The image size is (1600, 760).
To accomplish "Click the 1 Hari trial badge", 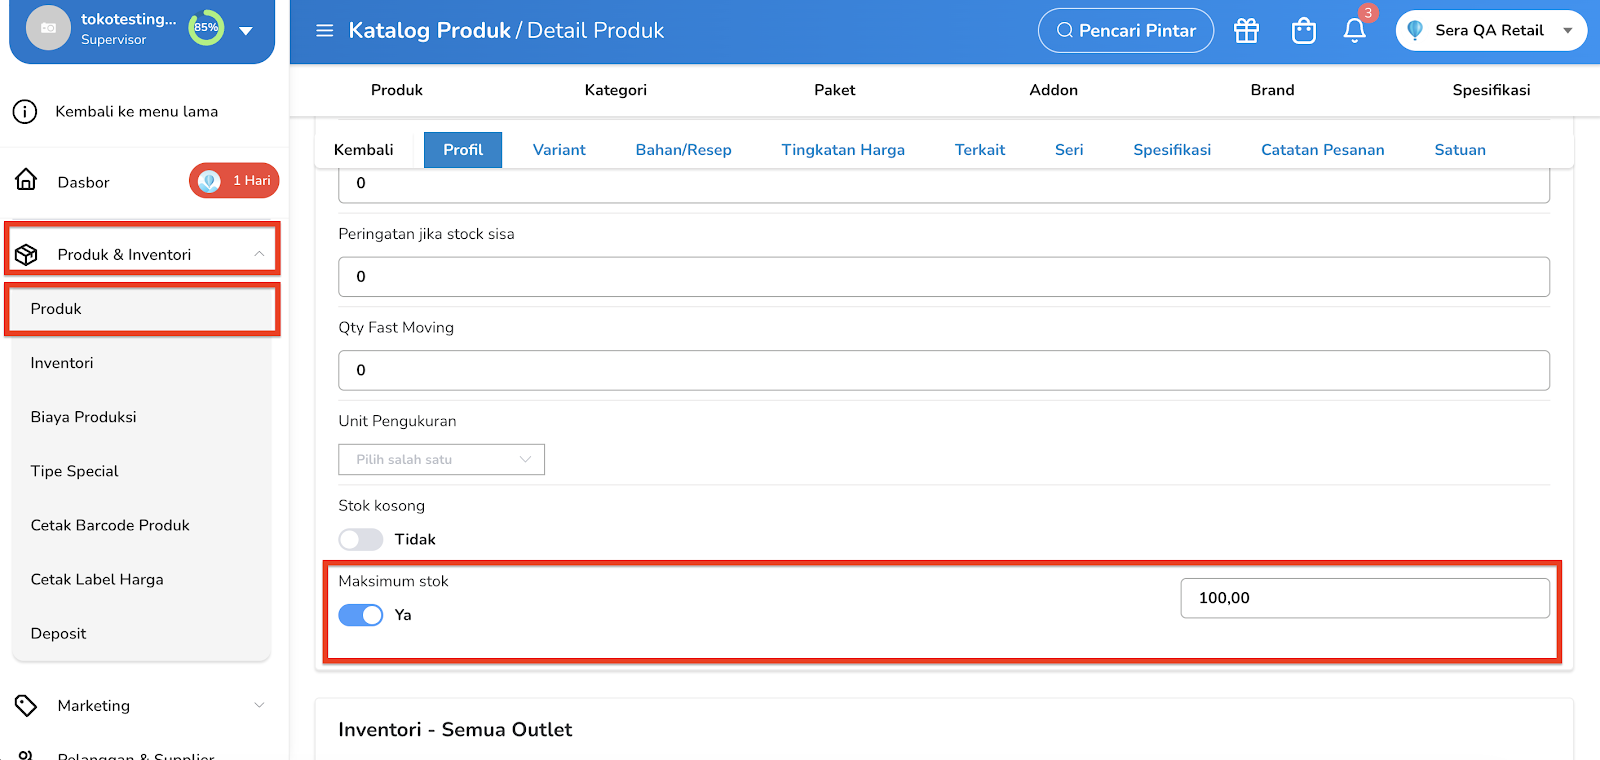I will click(234, 181).
